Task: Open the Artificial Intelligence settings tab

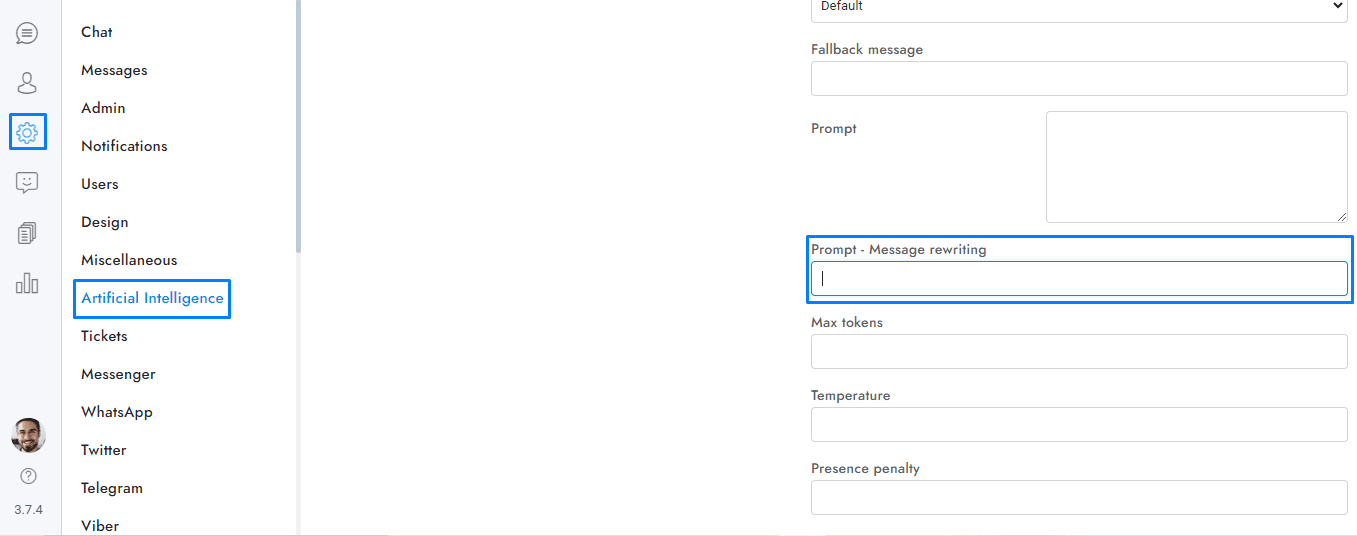Action: click(152, 298)
